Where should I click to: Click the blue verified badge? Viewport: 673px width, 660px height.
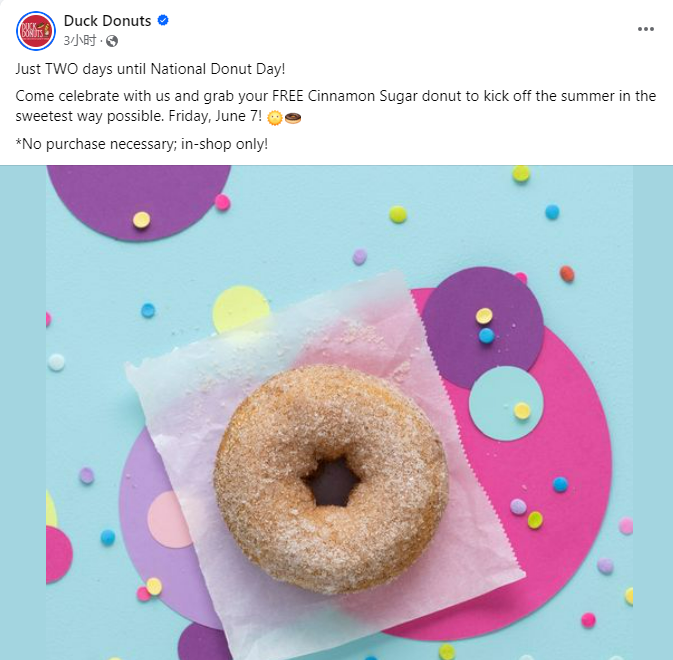pyautogui.click(x=163, y=20)
